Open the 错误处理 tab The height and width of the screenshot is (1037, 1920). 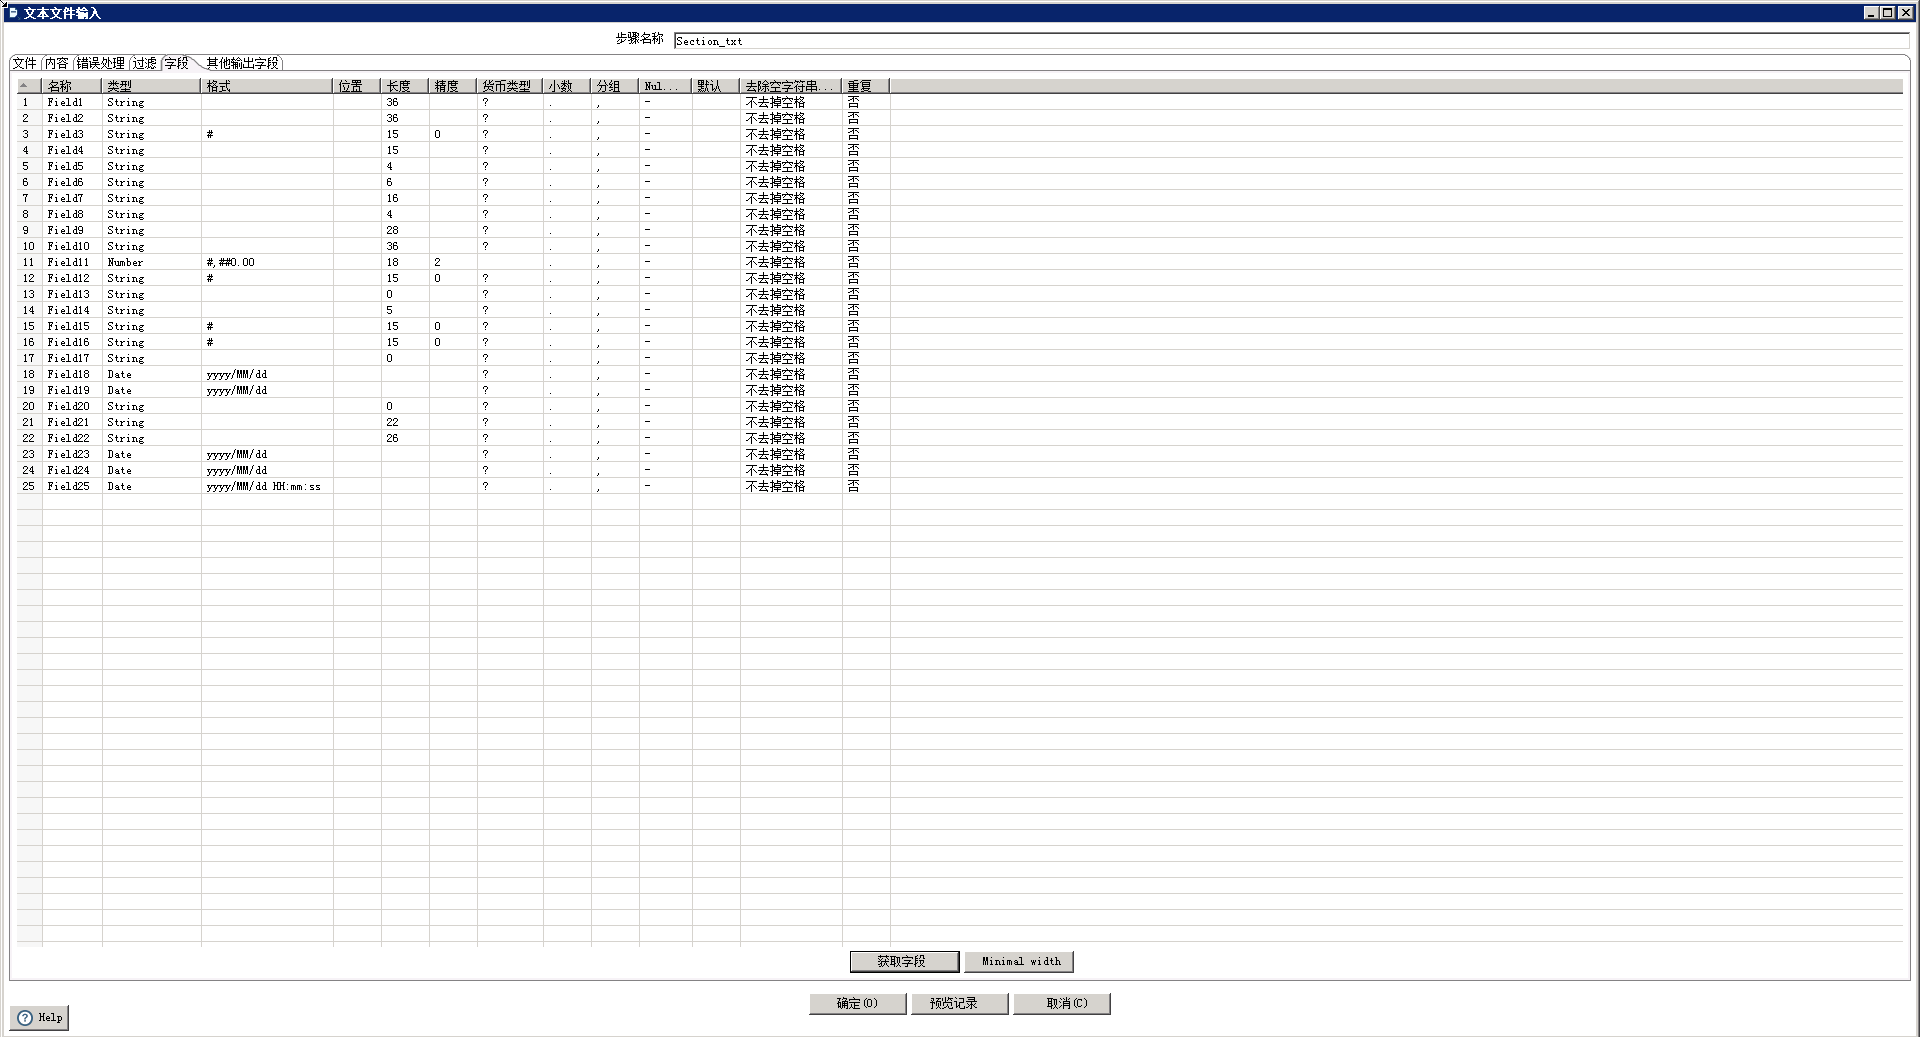pos(101,63)
